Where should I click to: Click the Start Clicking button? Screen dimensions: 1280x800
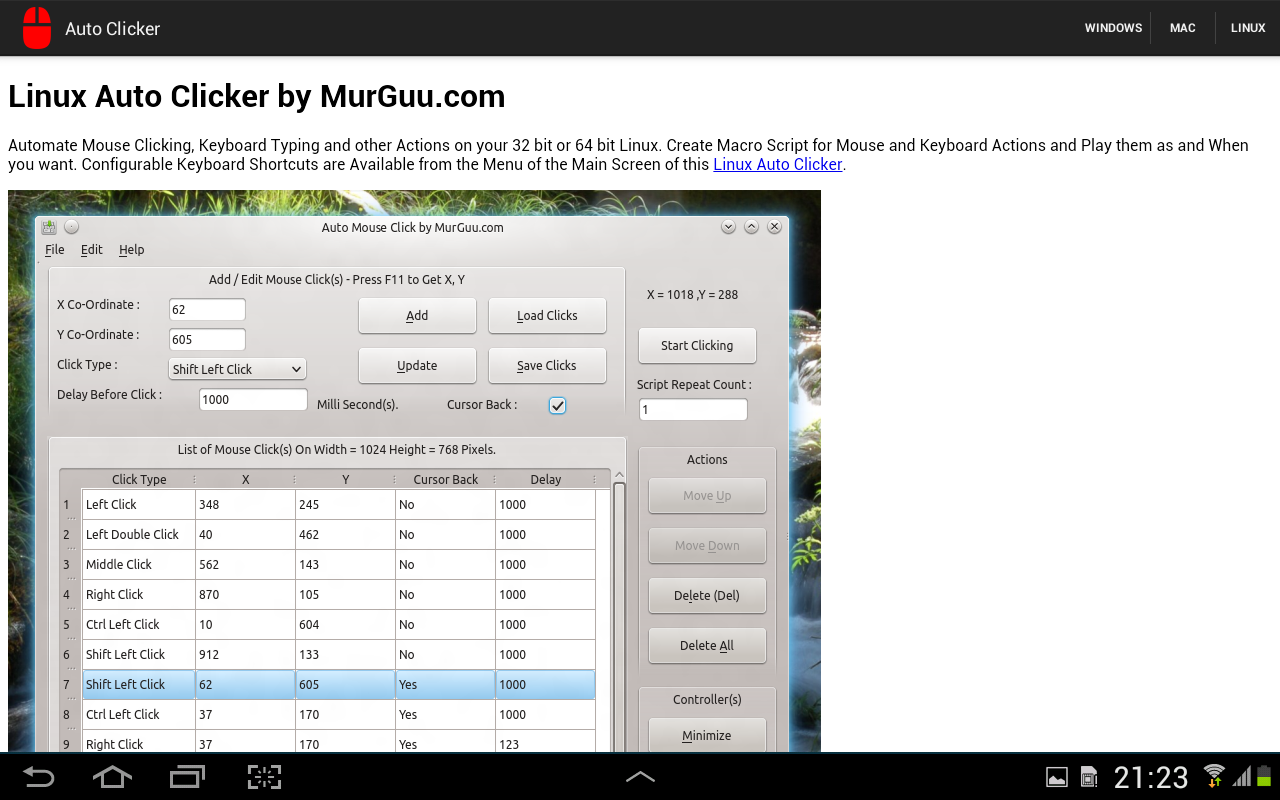click(697, 345)
